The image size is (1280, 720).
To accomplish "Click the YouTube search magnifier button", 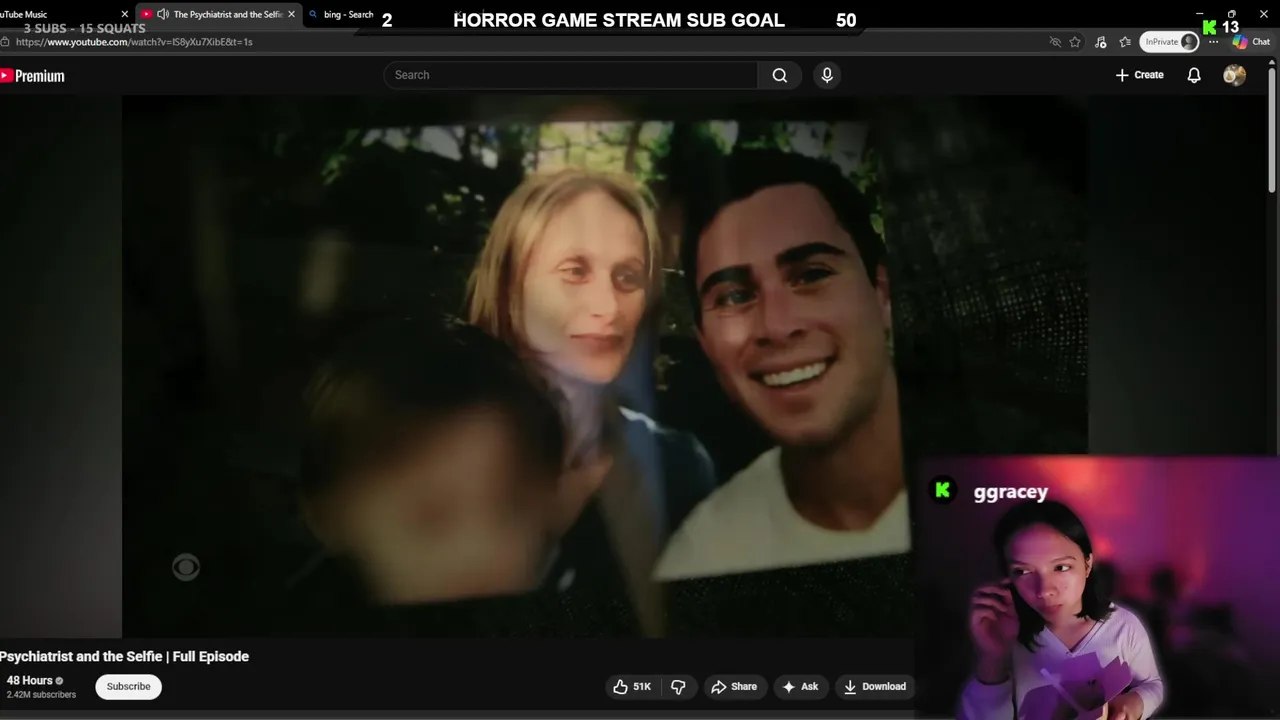I will coord(780,75).
